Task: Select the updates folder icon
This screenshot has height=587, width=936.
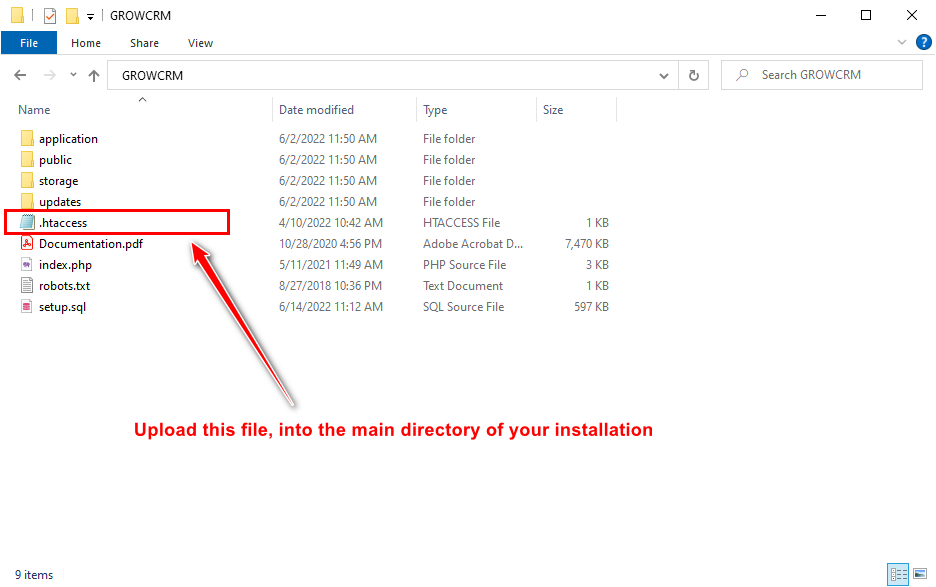Action: [27, 201]
